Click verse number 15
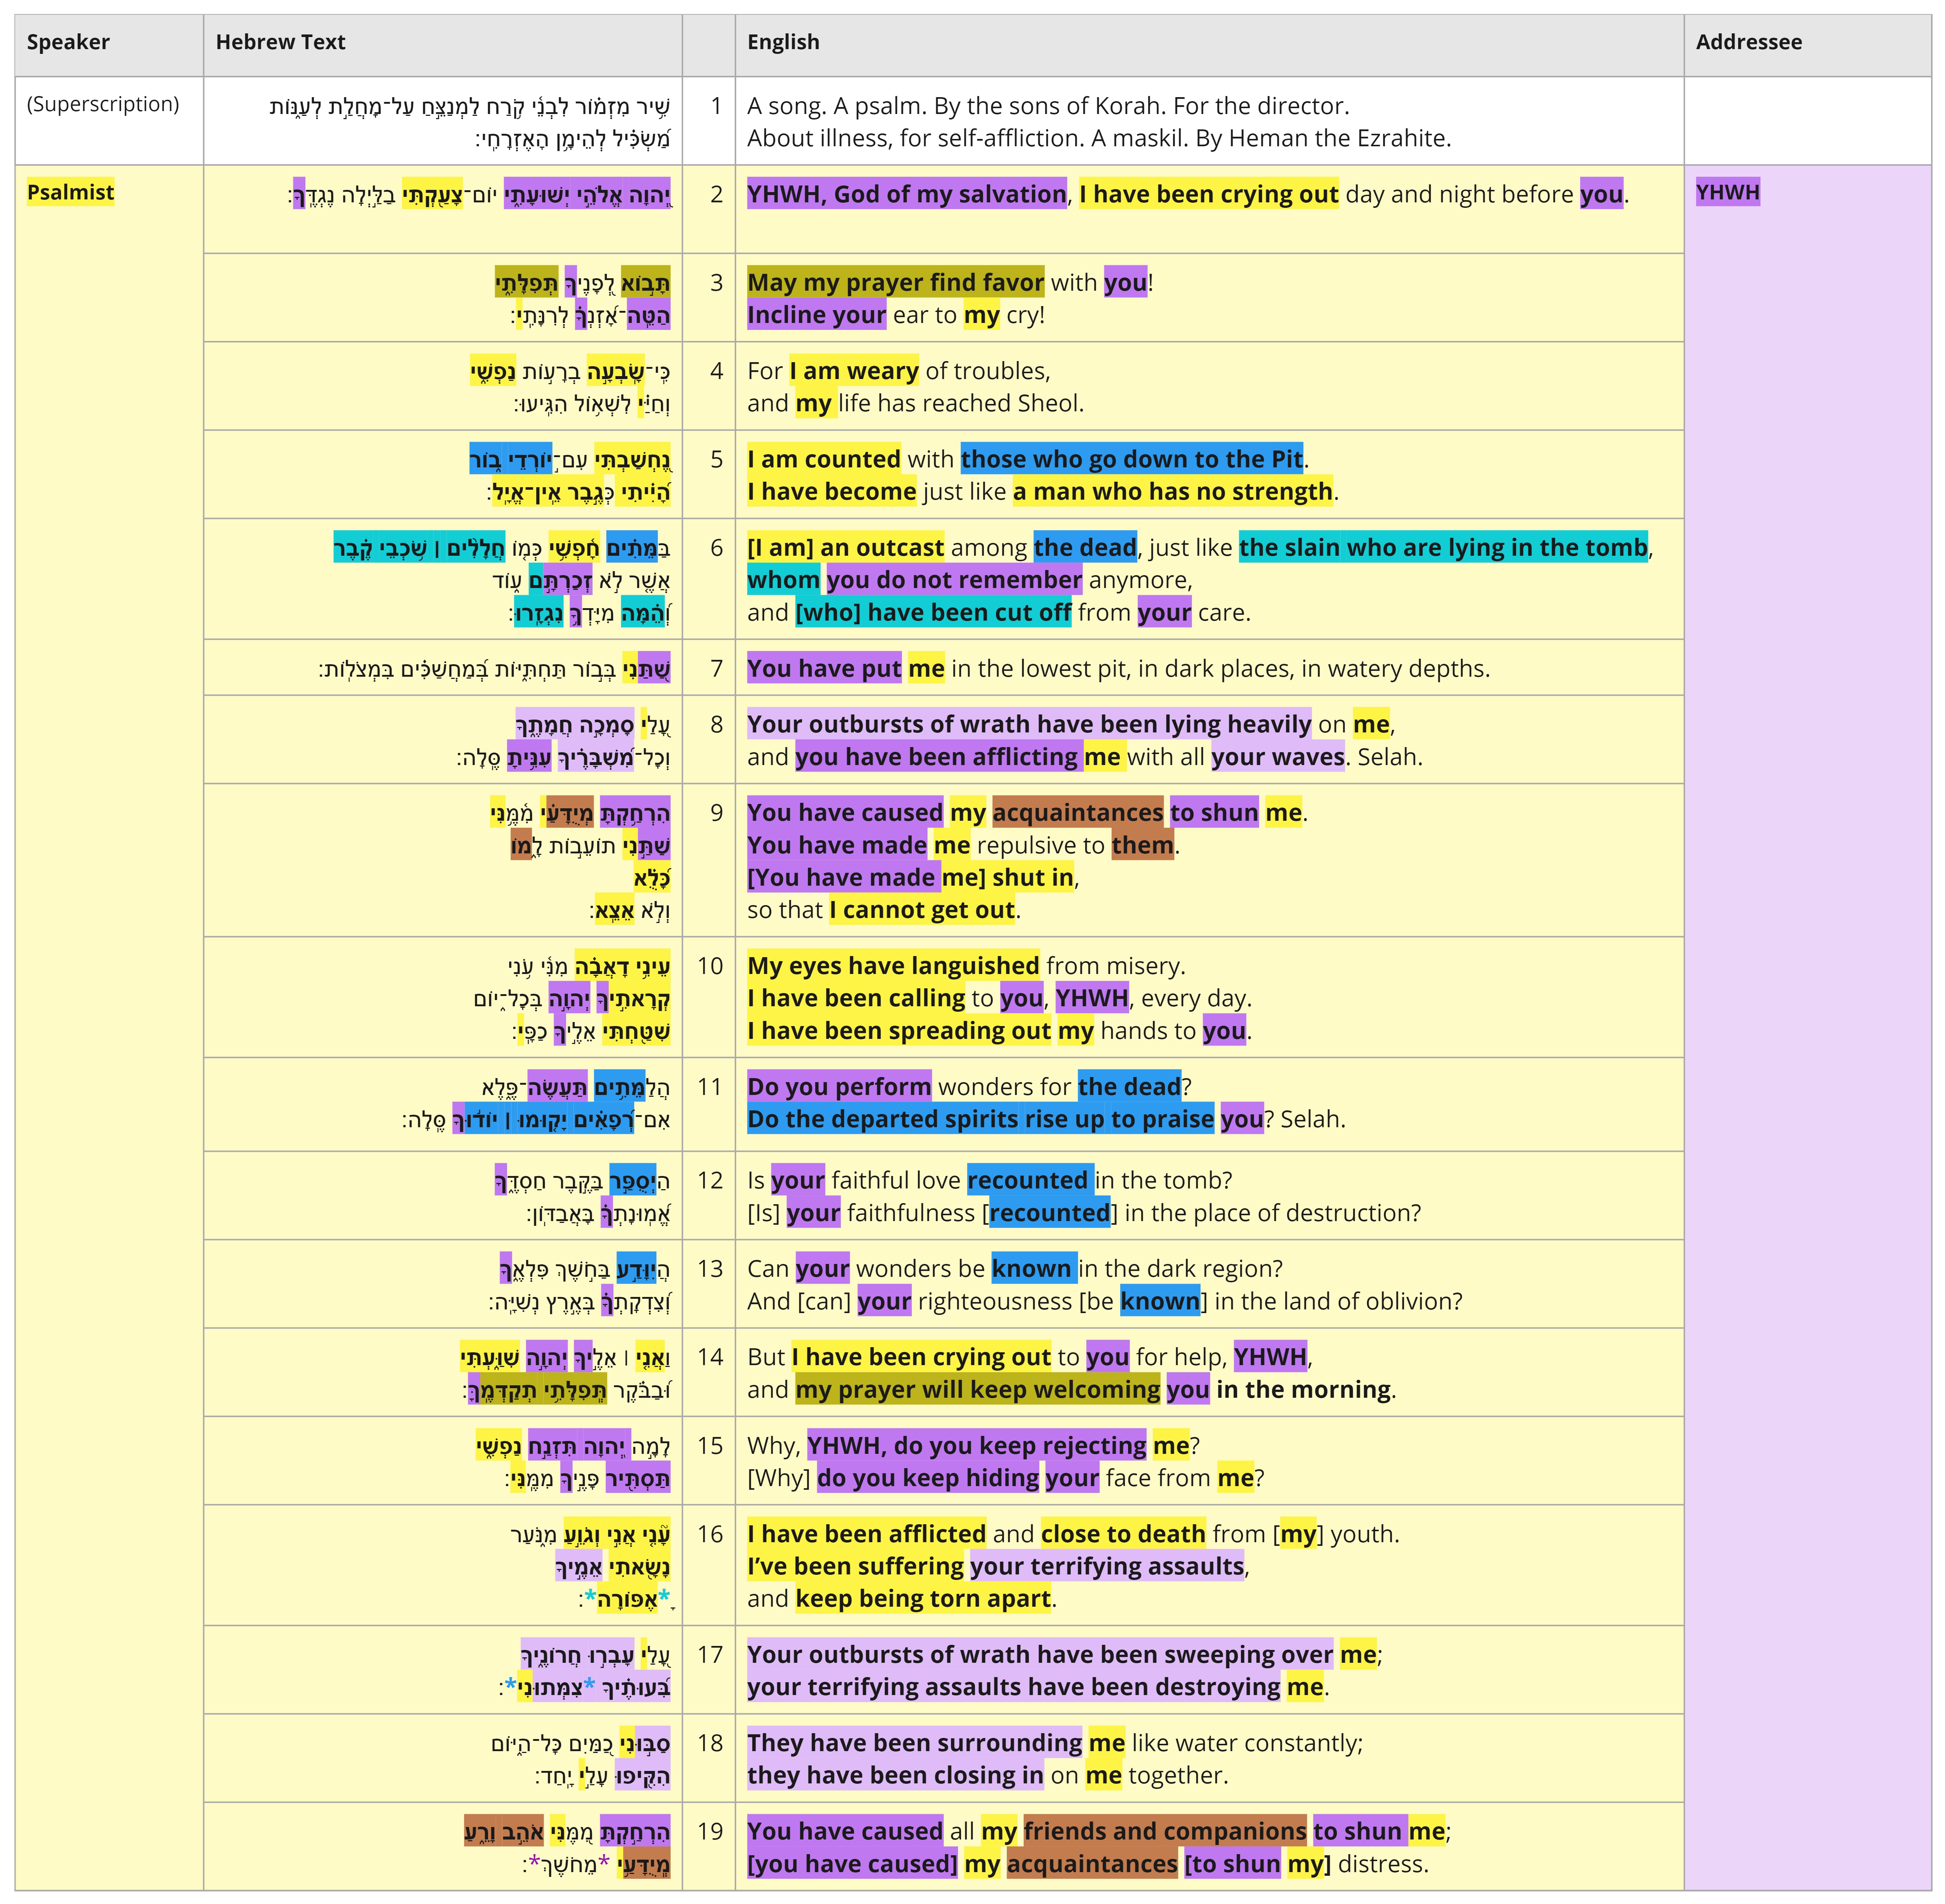 710,1445
